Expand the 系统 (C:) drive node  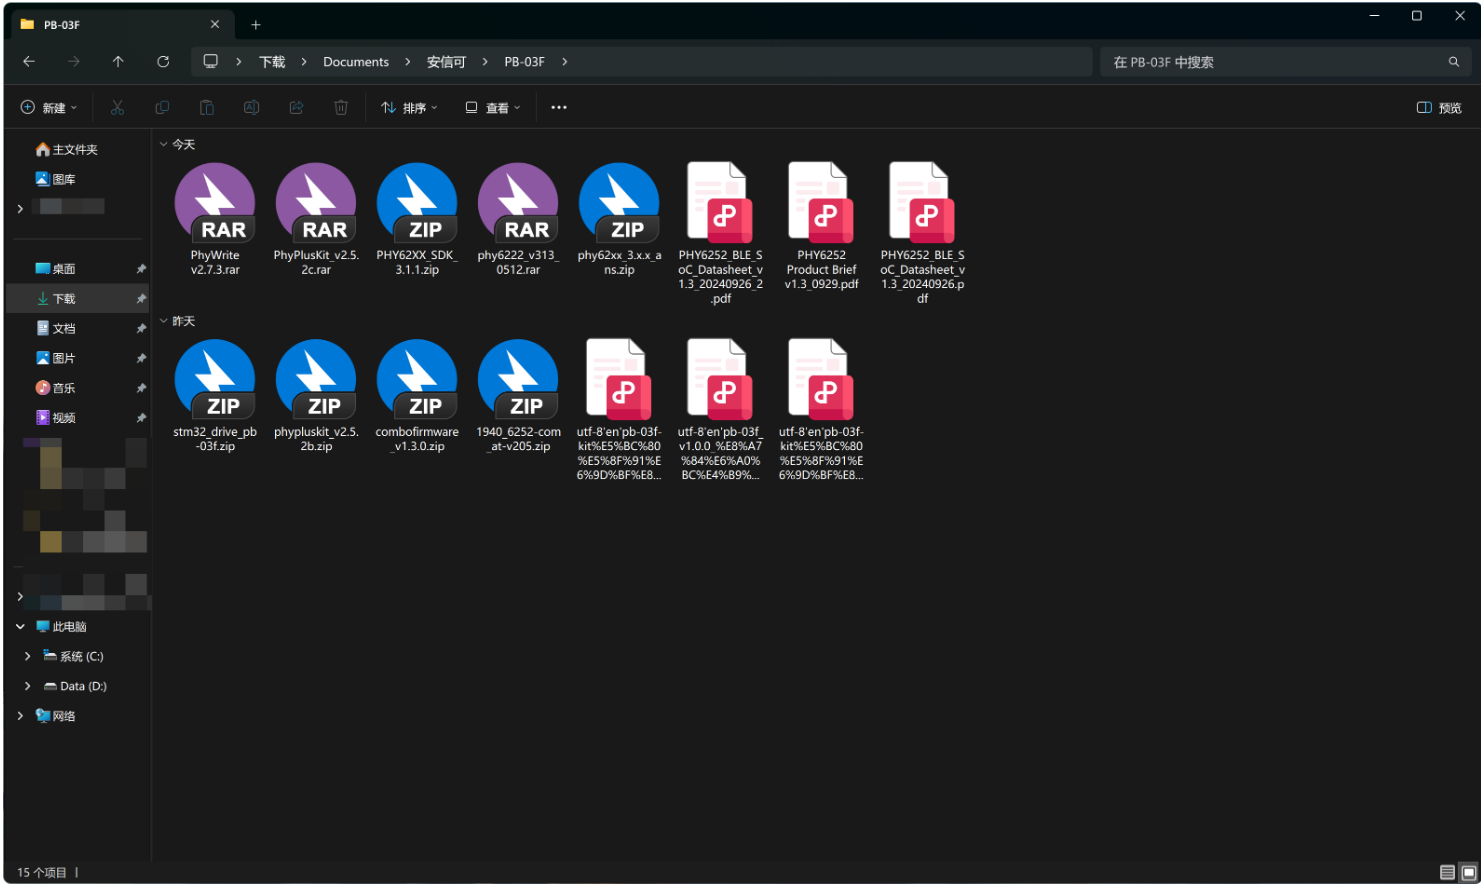(27, 657)
